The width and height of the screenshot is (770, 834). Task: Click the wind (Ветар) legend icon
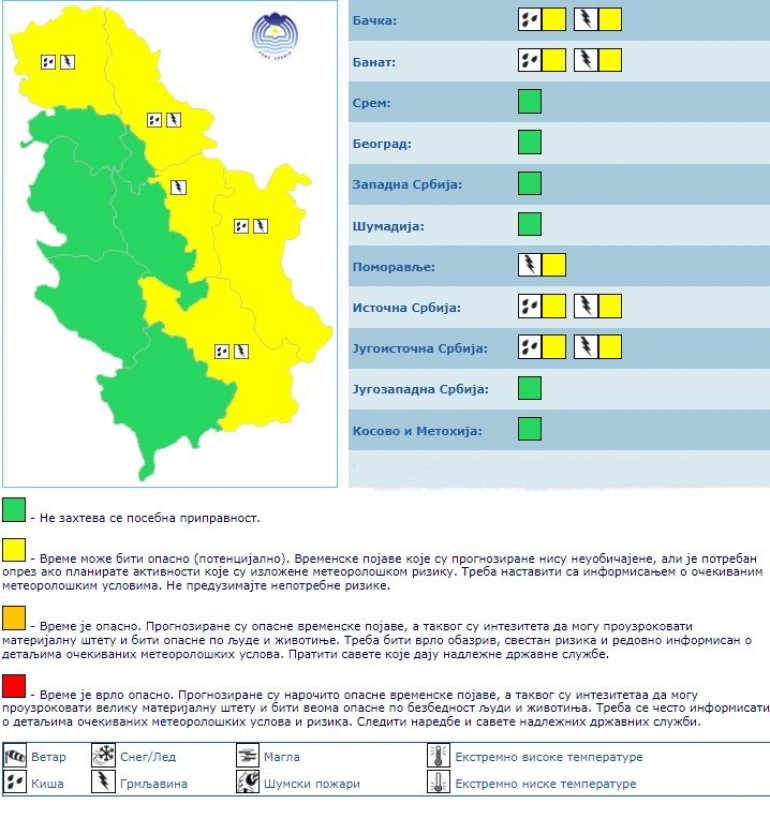(x=15, y=757)
